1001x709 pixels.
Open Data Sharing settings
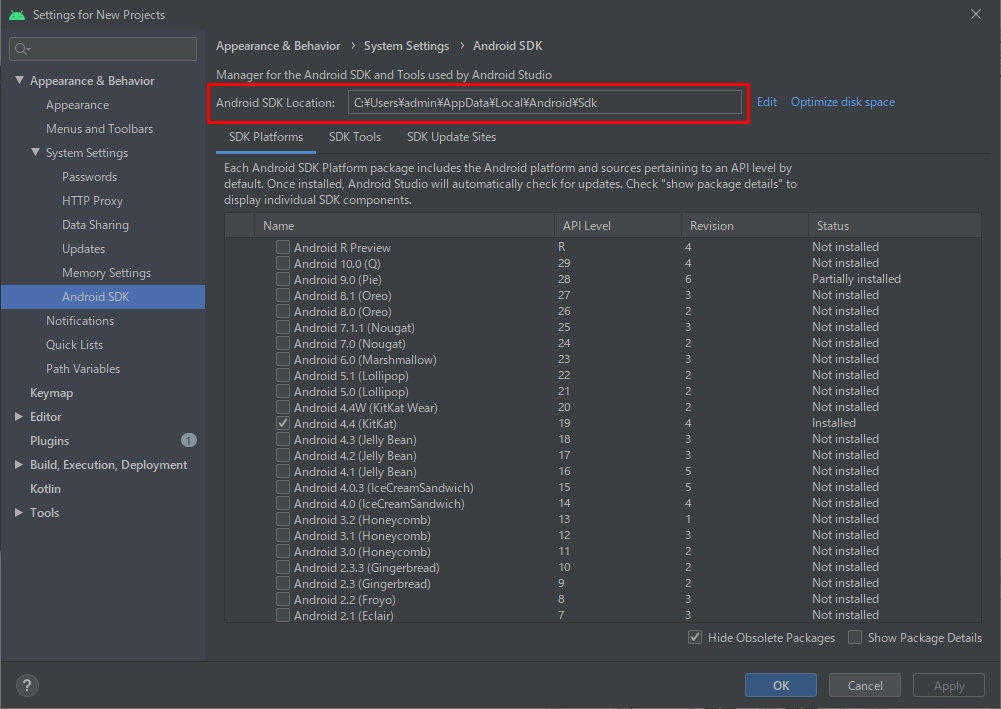(95, 225)
